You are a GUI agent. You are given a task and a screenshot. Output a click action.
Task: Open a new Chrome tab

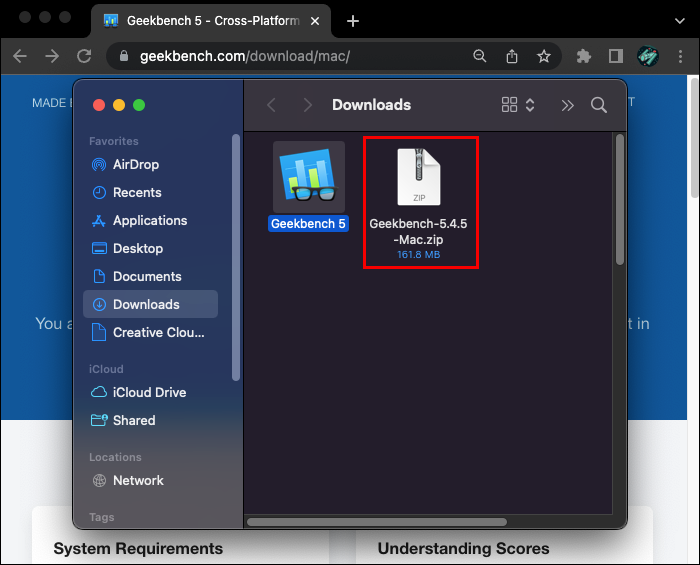[353, 21]
